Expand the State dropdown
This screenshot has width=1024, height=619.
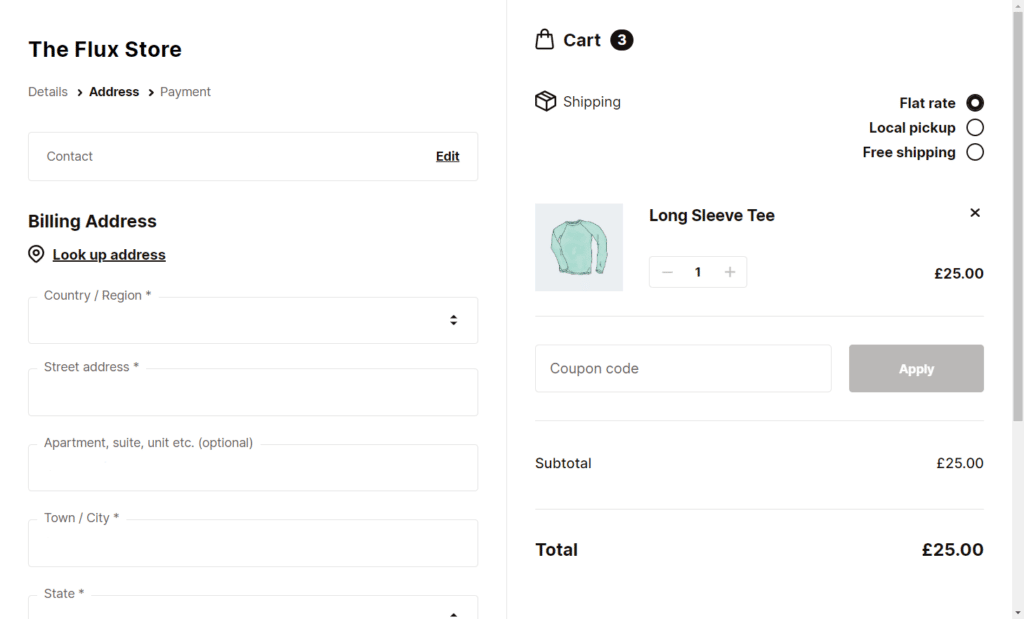coord(253,609)
